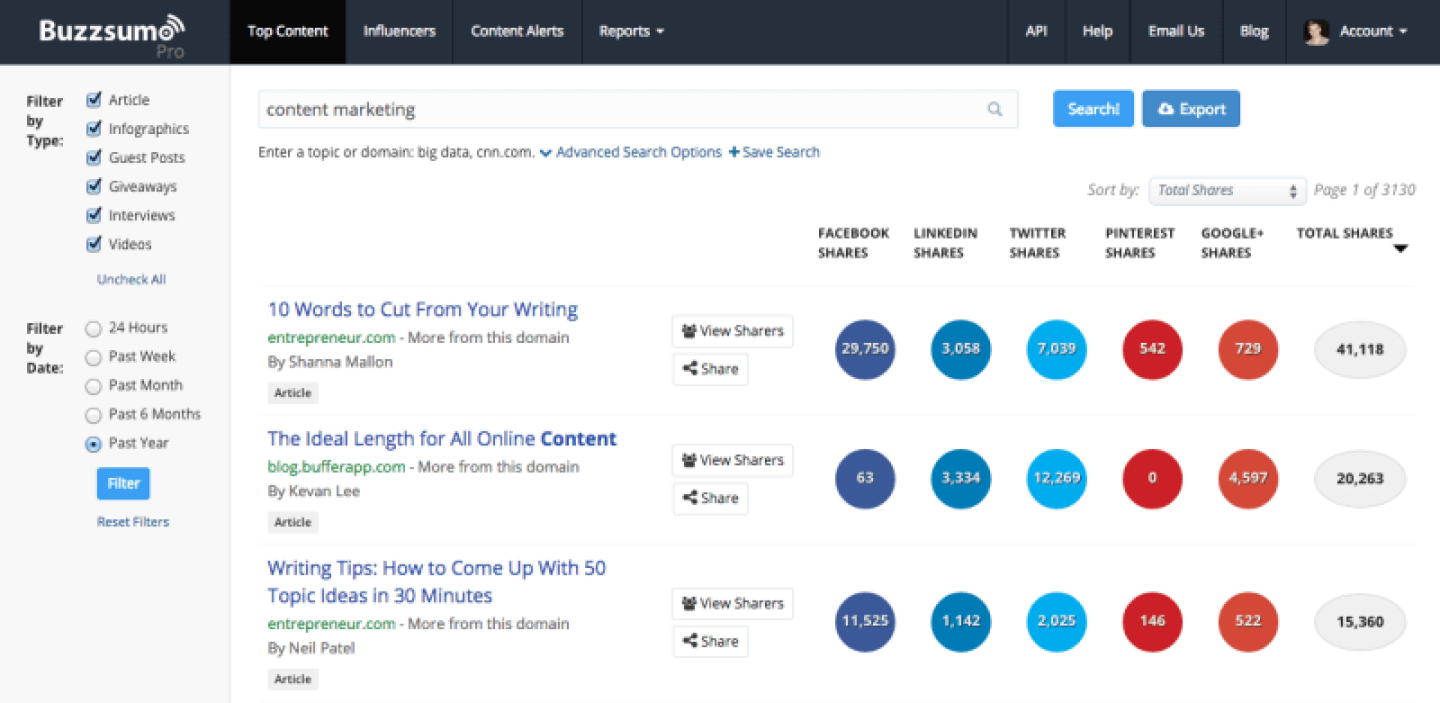Viewport: 1440px width, 703px height.
Task: Open the Reports dropdown menu
Action: 631,32
